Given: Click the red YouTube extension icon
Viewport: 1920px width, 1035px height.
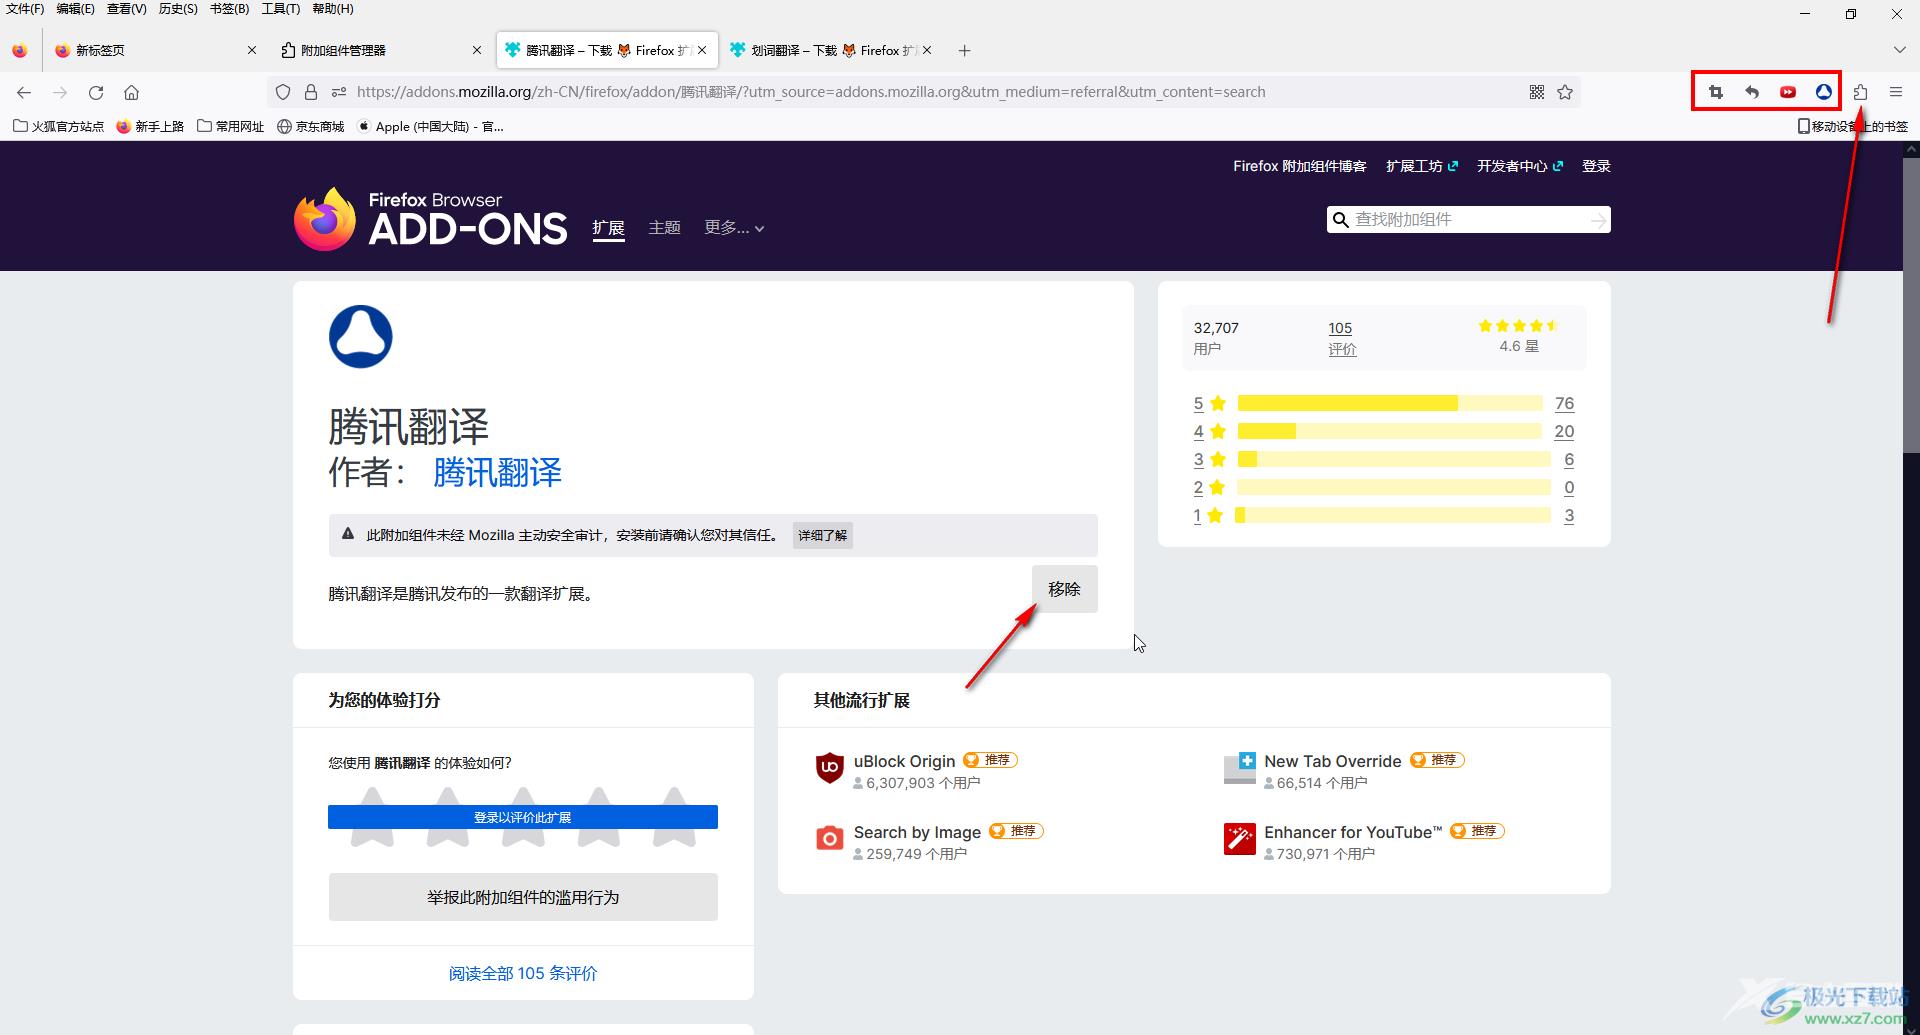Looking at the screenshot, I should click(x=1788, y=92).
